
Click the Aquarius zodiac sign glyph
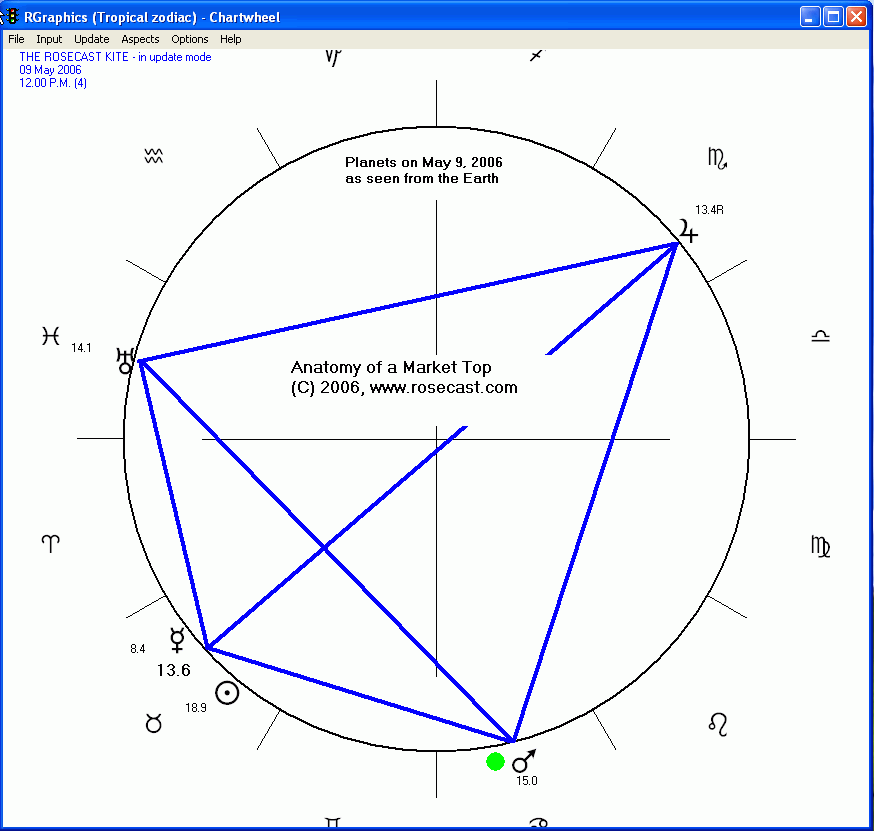pos(153,156)
